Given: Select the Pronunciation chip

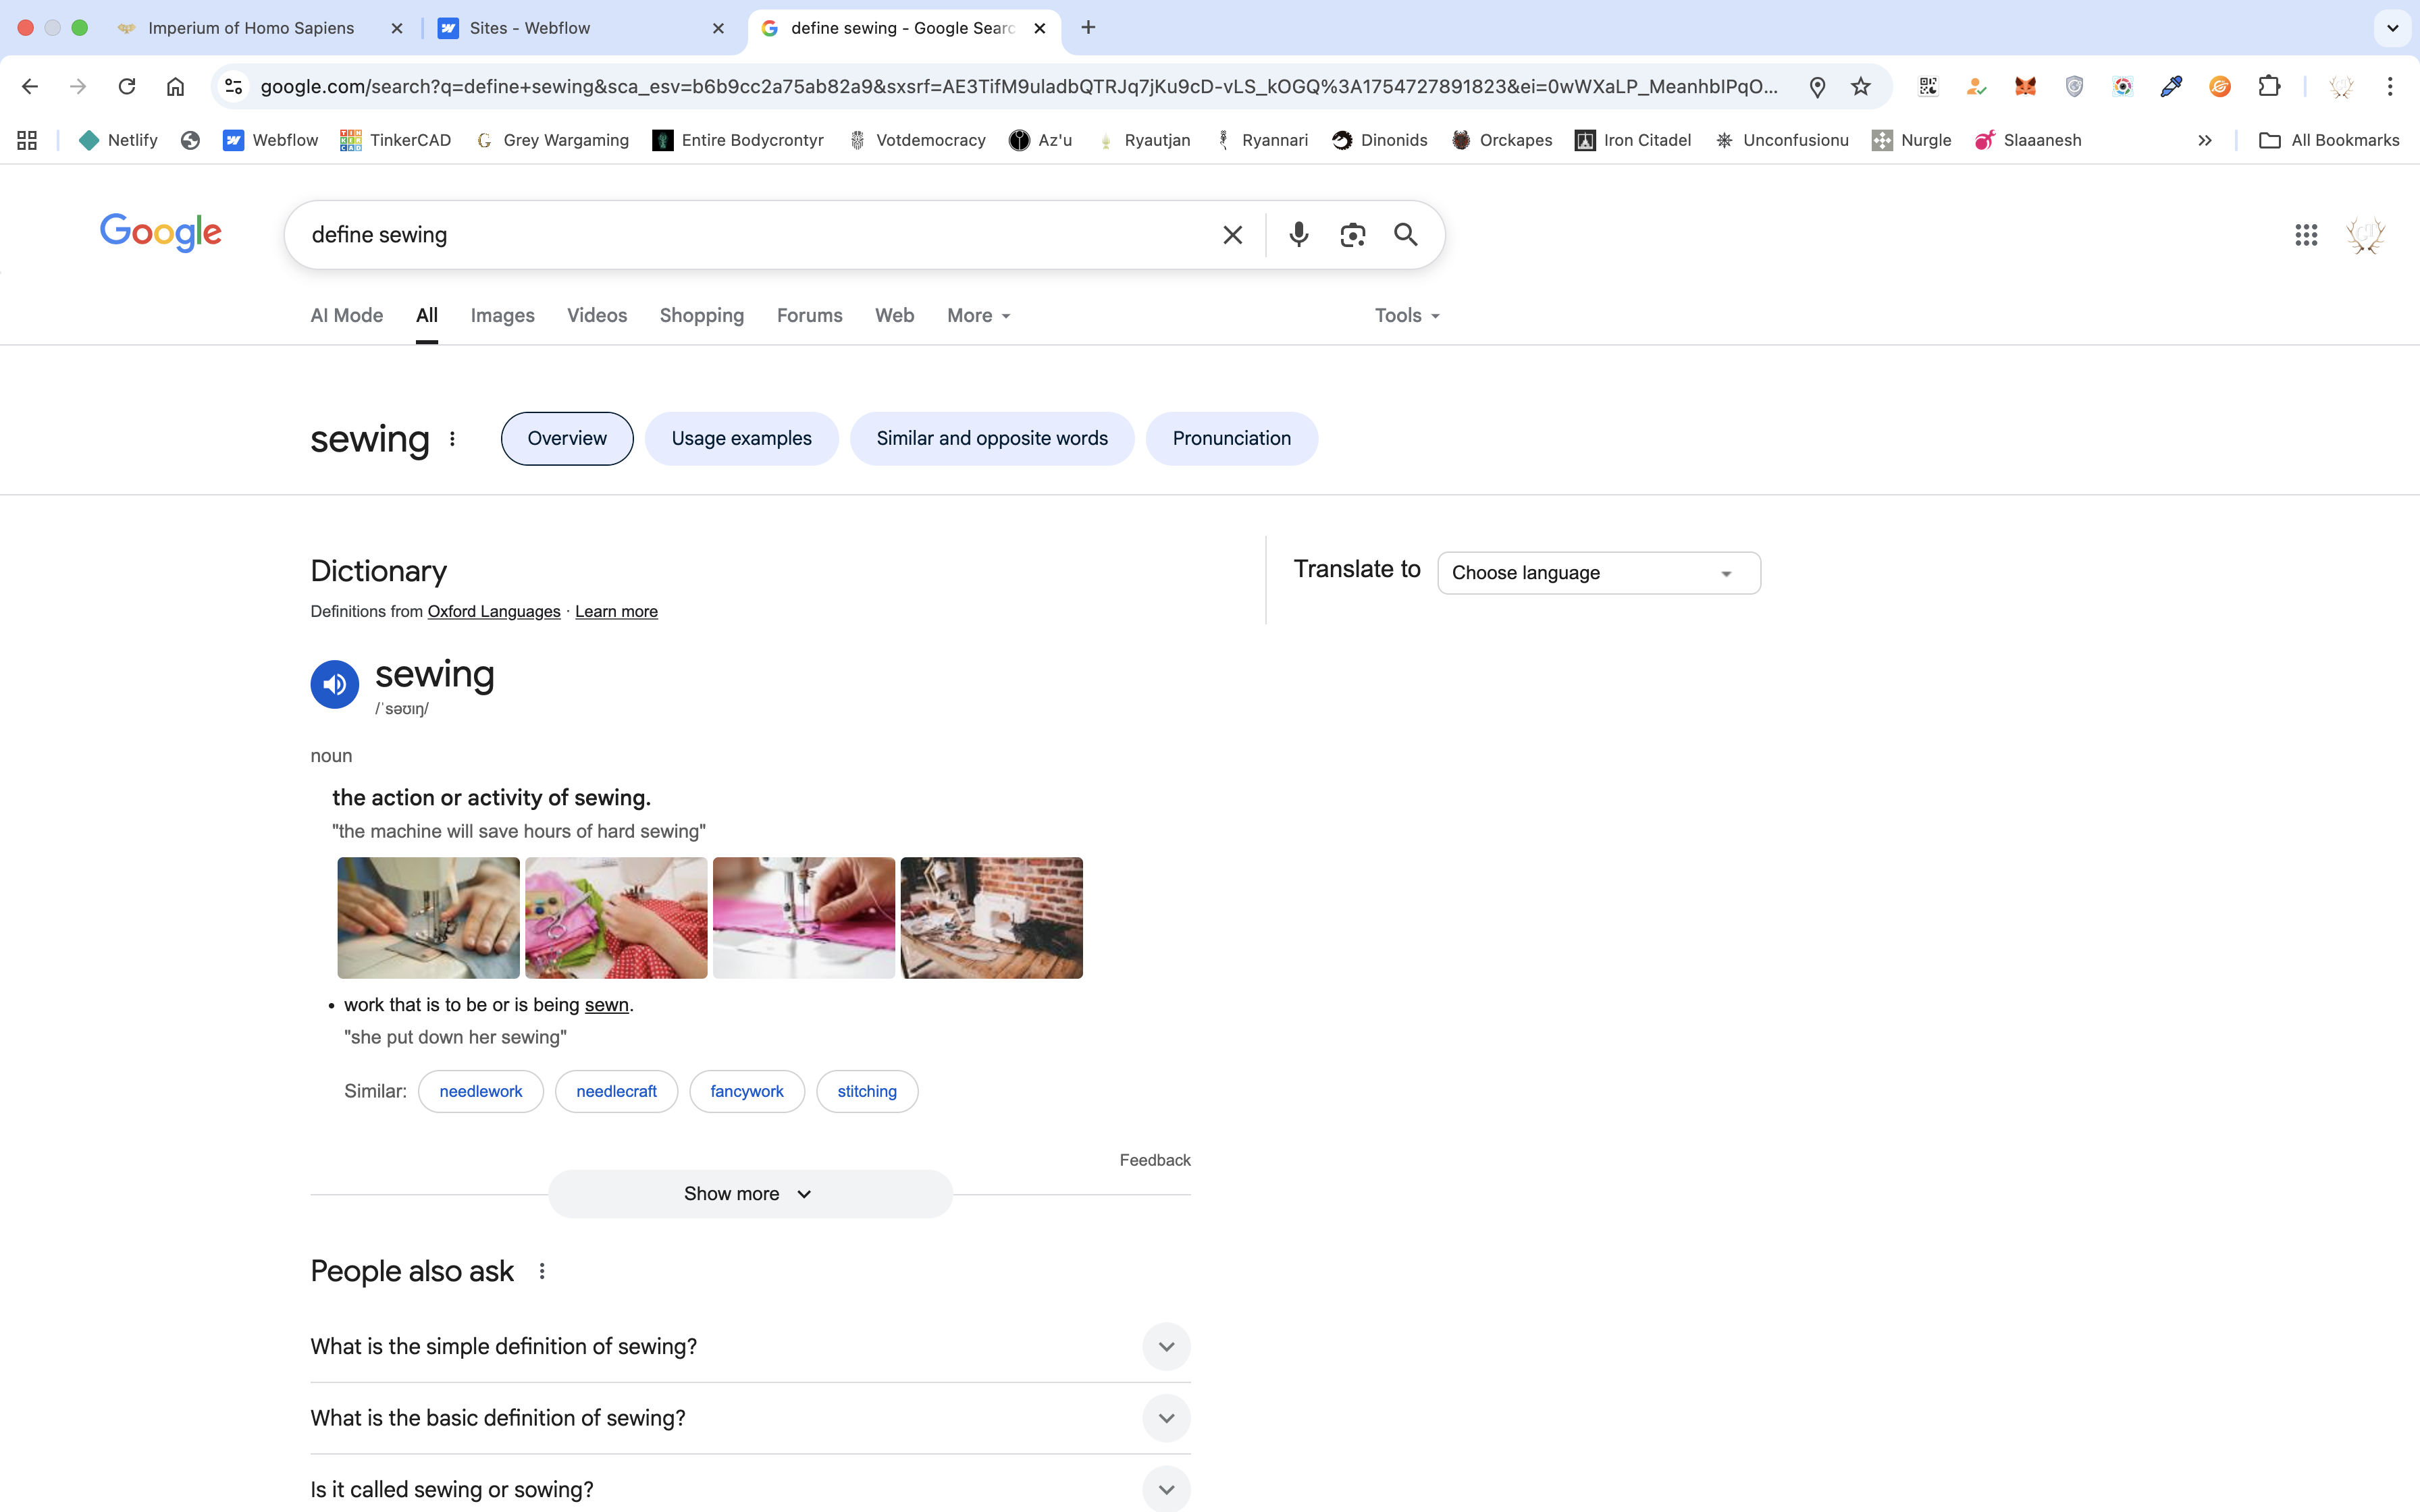Looking at the screenshot, I should pos(1231,439).
